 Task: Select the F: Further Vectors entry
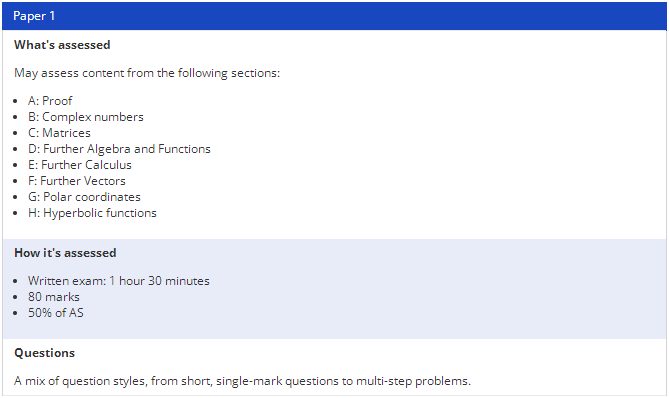pyautogui.click(x=77, y=181)
